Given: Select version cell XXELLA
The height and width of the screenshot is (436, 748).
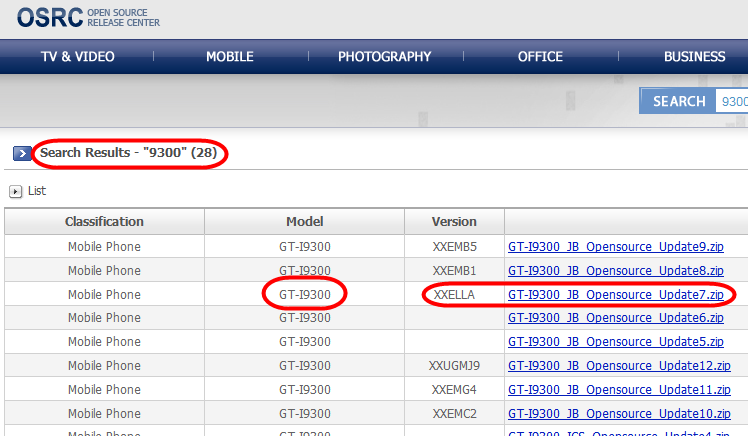Looking at the screenshot, I should point(454,294).
